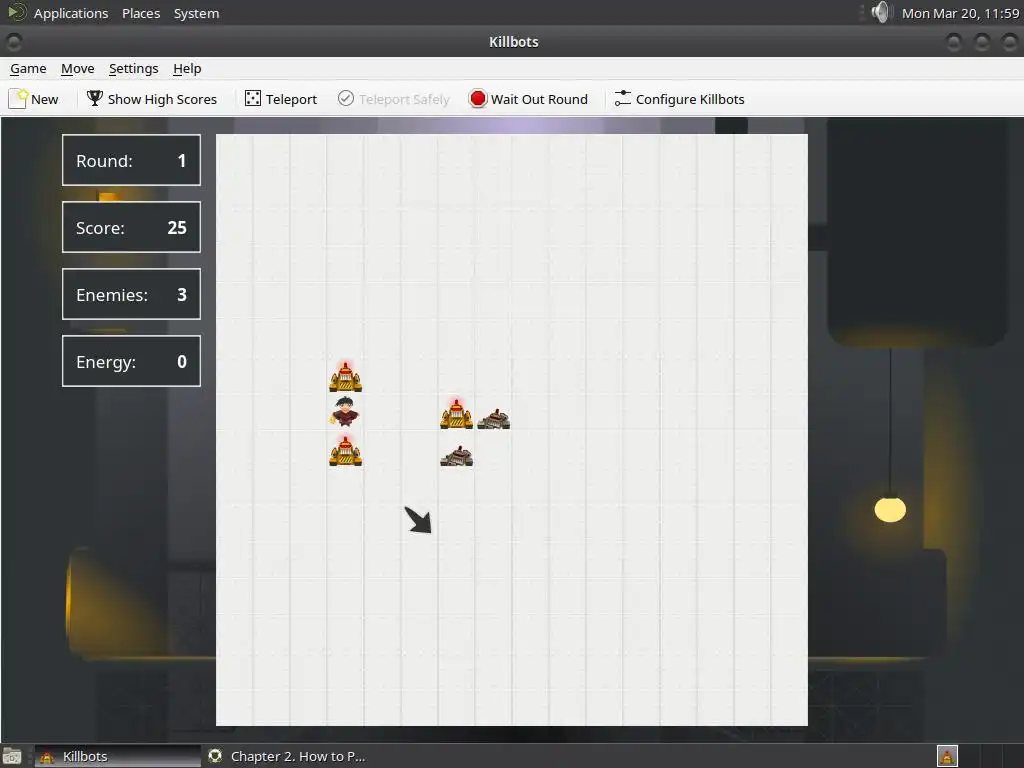1024x768 pixels.
Task: Click the Killbots taskbar window button
Action: point(118,756)
